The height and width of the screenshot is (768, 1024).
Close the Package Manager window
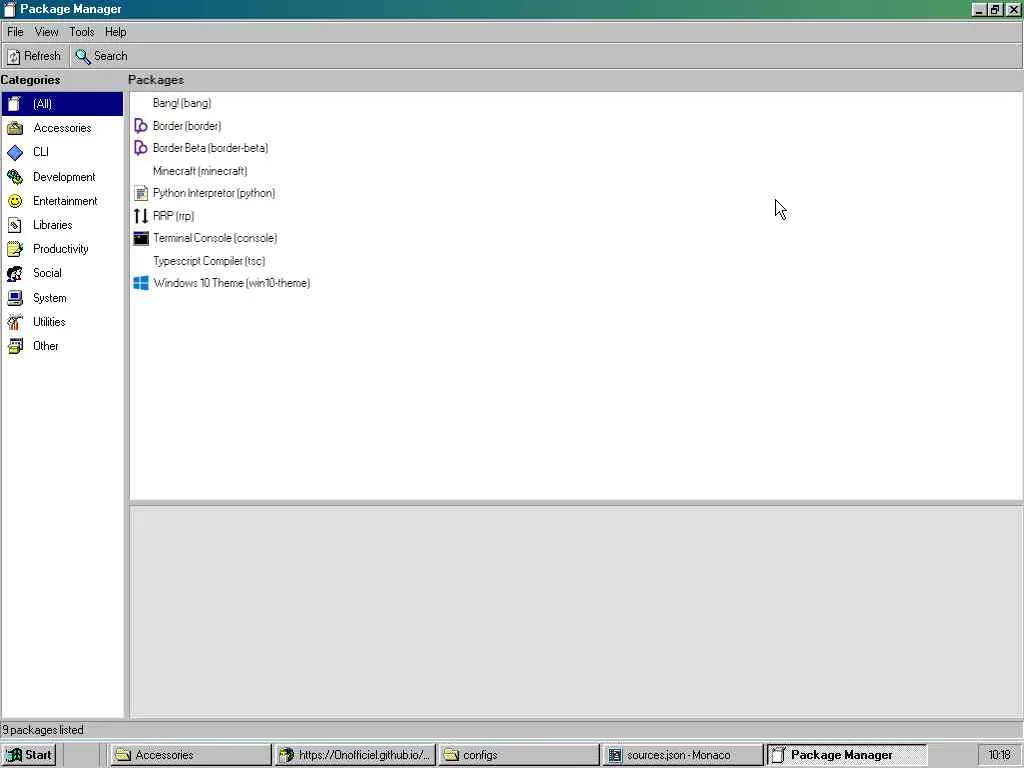pos(1012,10)
